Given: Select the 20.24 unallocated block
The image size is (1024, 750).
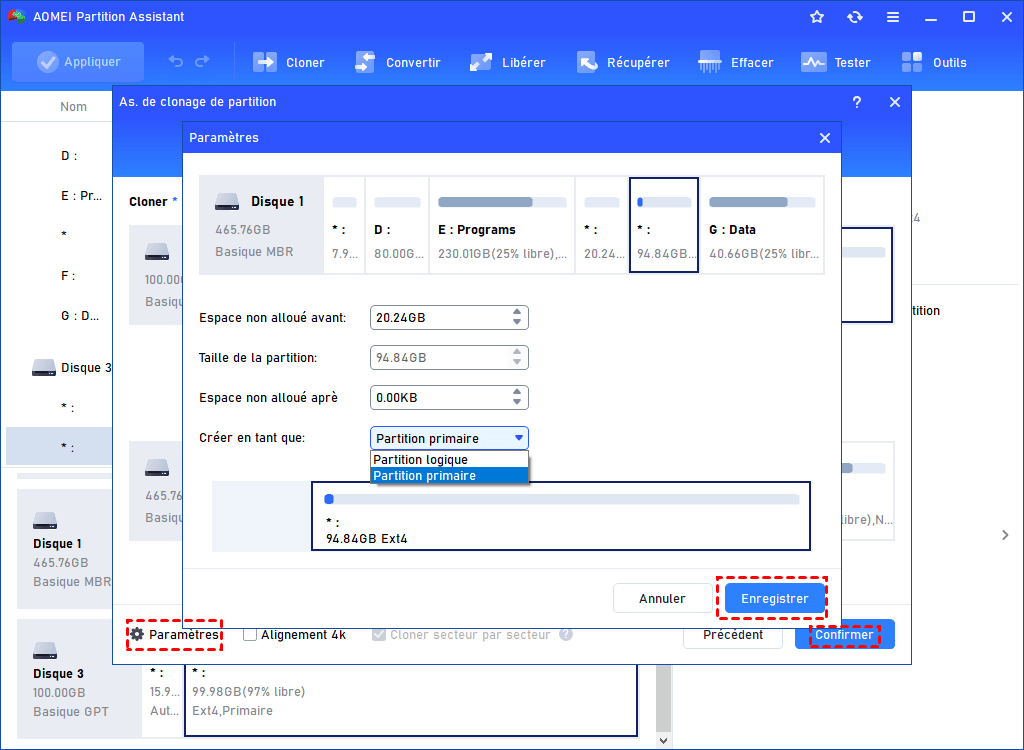Looking at the screenshot, I should (x=601, y=225).
